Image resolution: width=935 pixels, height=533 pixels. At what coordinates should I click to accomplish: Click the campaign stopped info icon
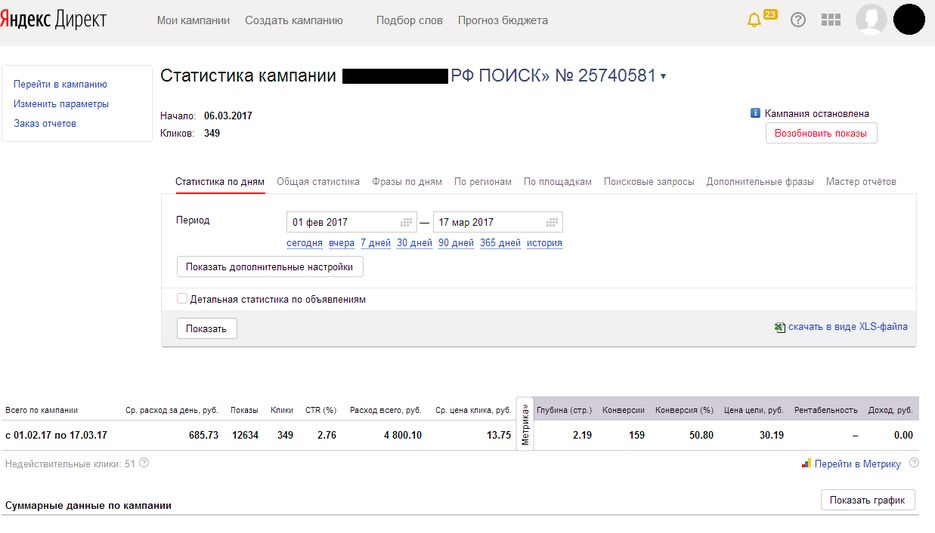point(755,113)
